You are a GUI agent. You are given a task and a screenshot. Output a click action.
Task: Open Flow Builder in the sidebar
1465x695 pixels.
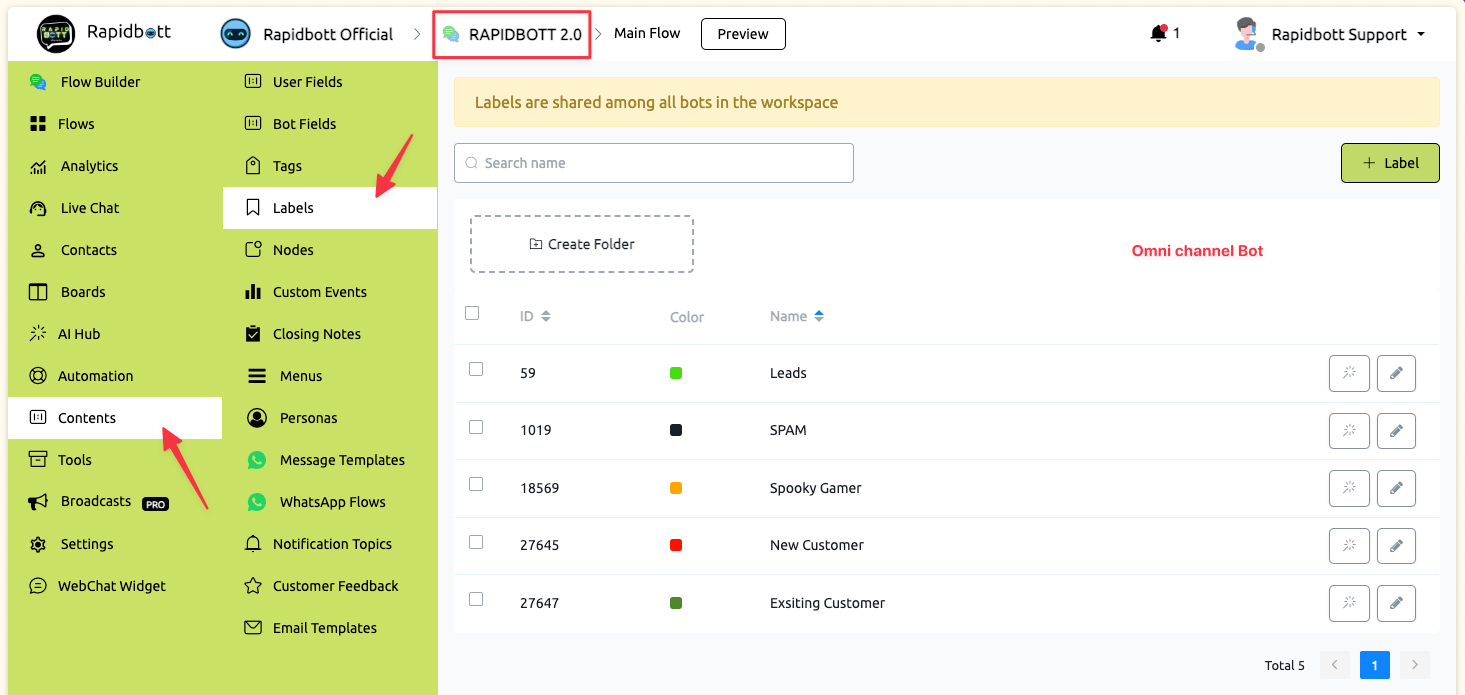click(x=100, y=82)
